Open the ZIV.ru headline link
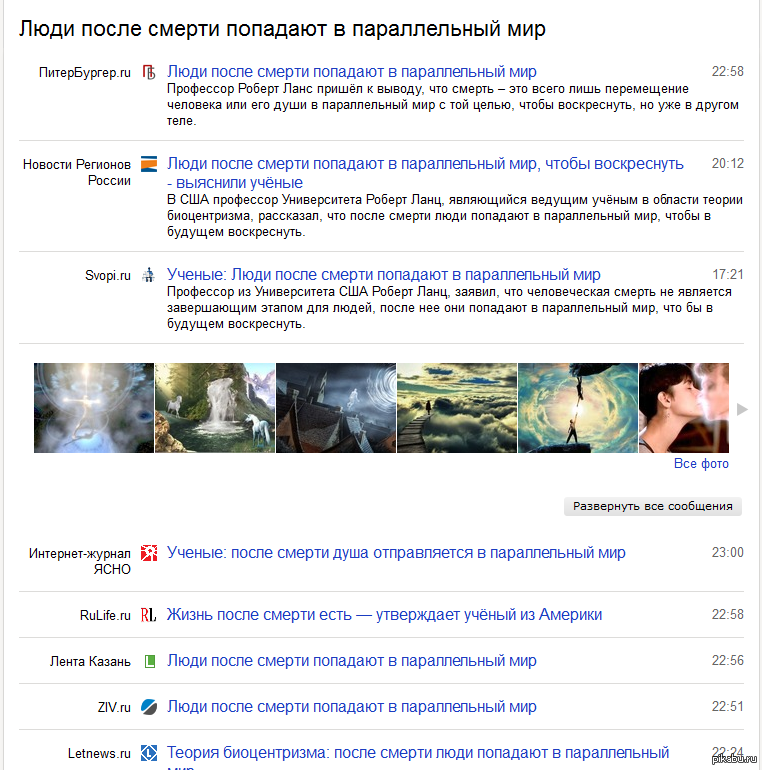Image resolution: width=762 pixels, height=770 pixels. pos(352,707)
